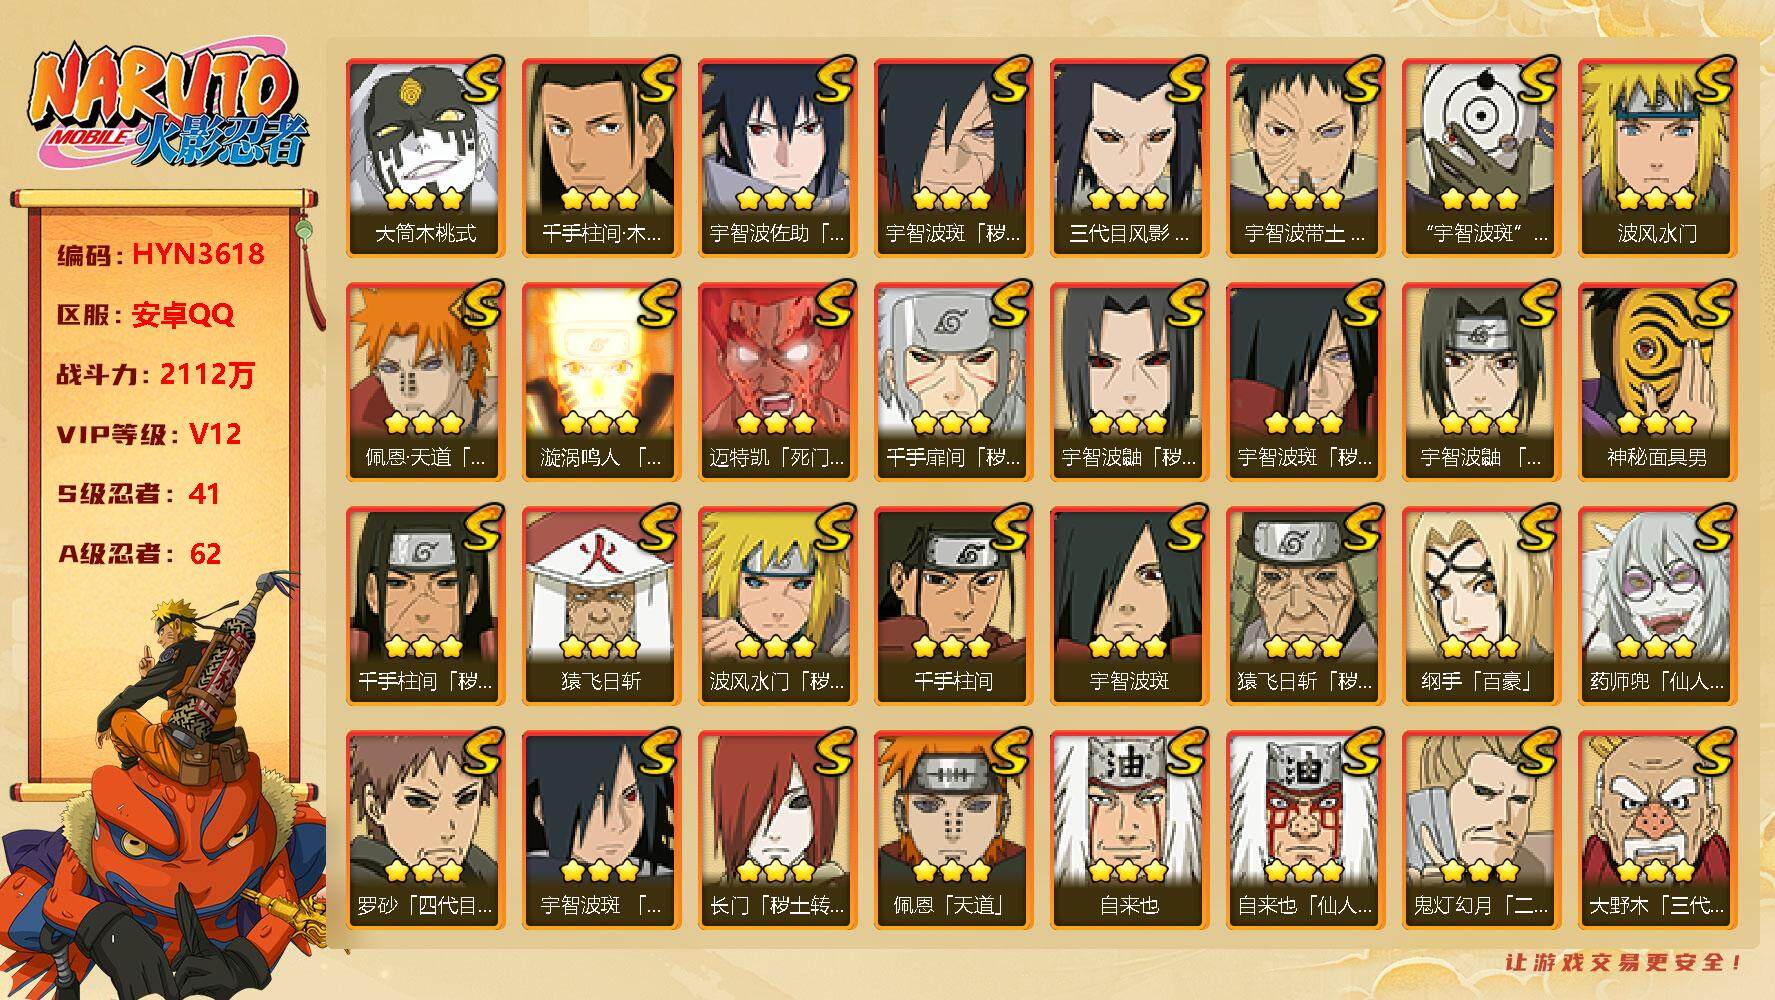Click the three-star rating on 宇智波斑 card
This screenshot has height=1000, width=1775.
tap(1129, 647)
